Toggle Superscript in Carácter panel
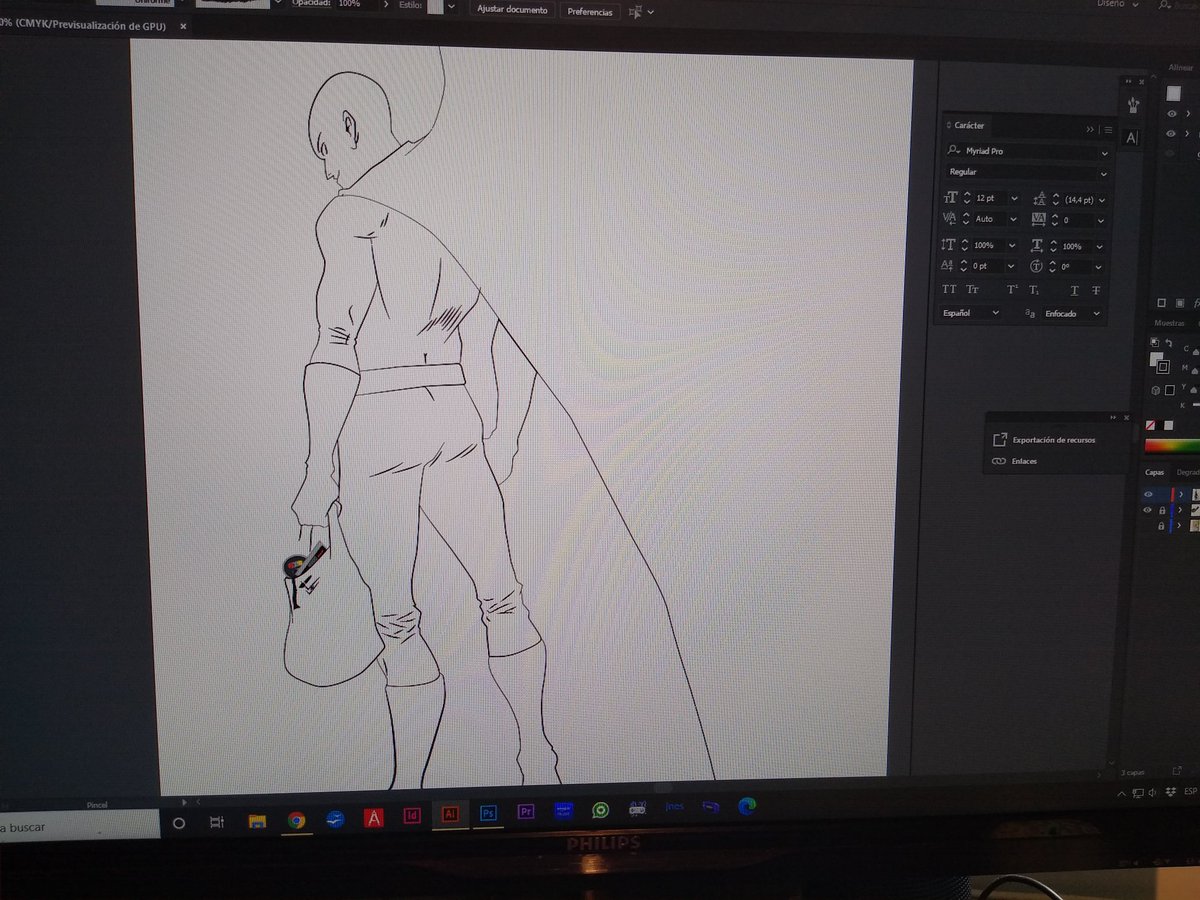 (x=1012, y=290)
